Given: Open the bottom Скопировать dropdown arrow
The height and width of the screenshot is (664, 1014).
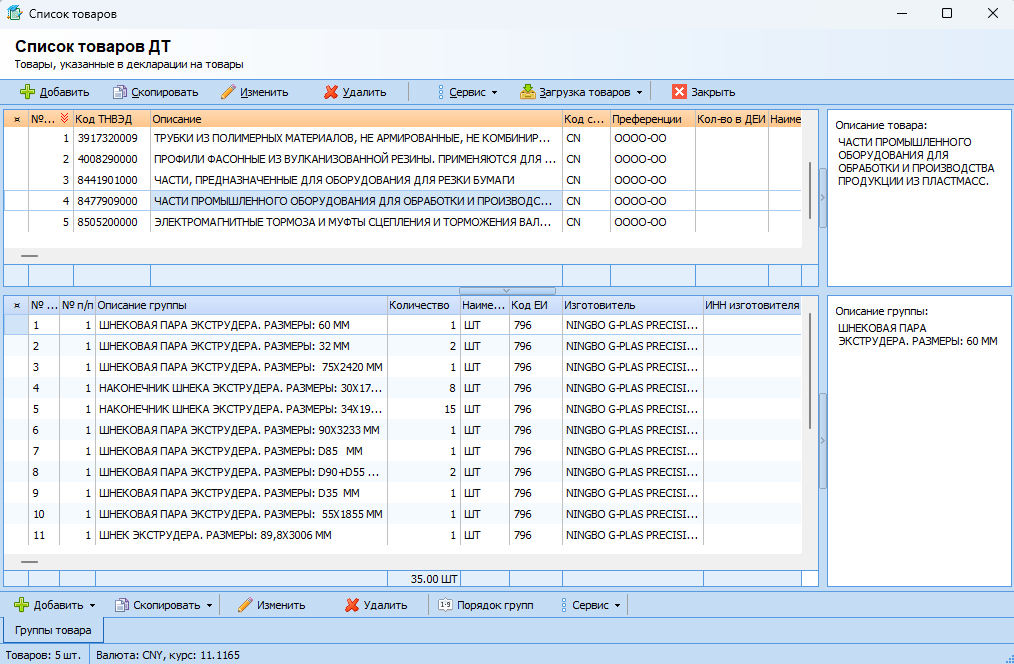Looking at the screenshot, I should pyautogui.click(x=209, y=606).
